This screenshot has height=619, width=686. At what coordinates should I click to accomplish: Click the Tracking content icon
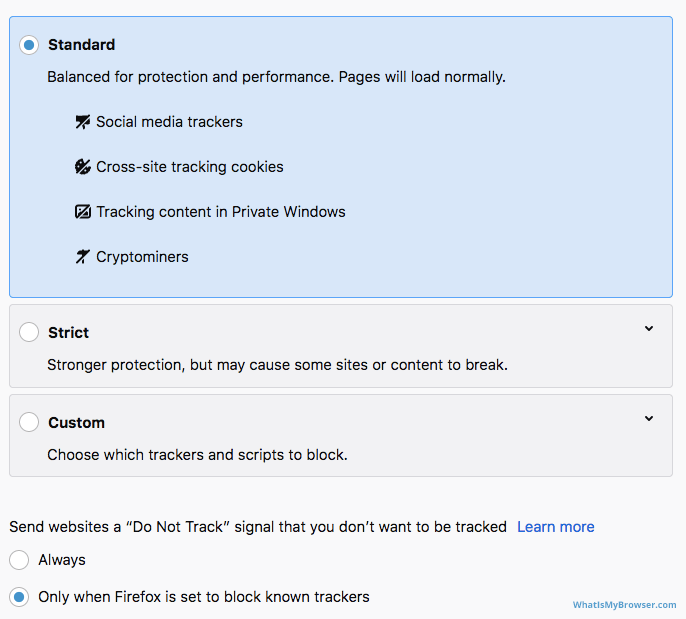(x=83, y=212)
